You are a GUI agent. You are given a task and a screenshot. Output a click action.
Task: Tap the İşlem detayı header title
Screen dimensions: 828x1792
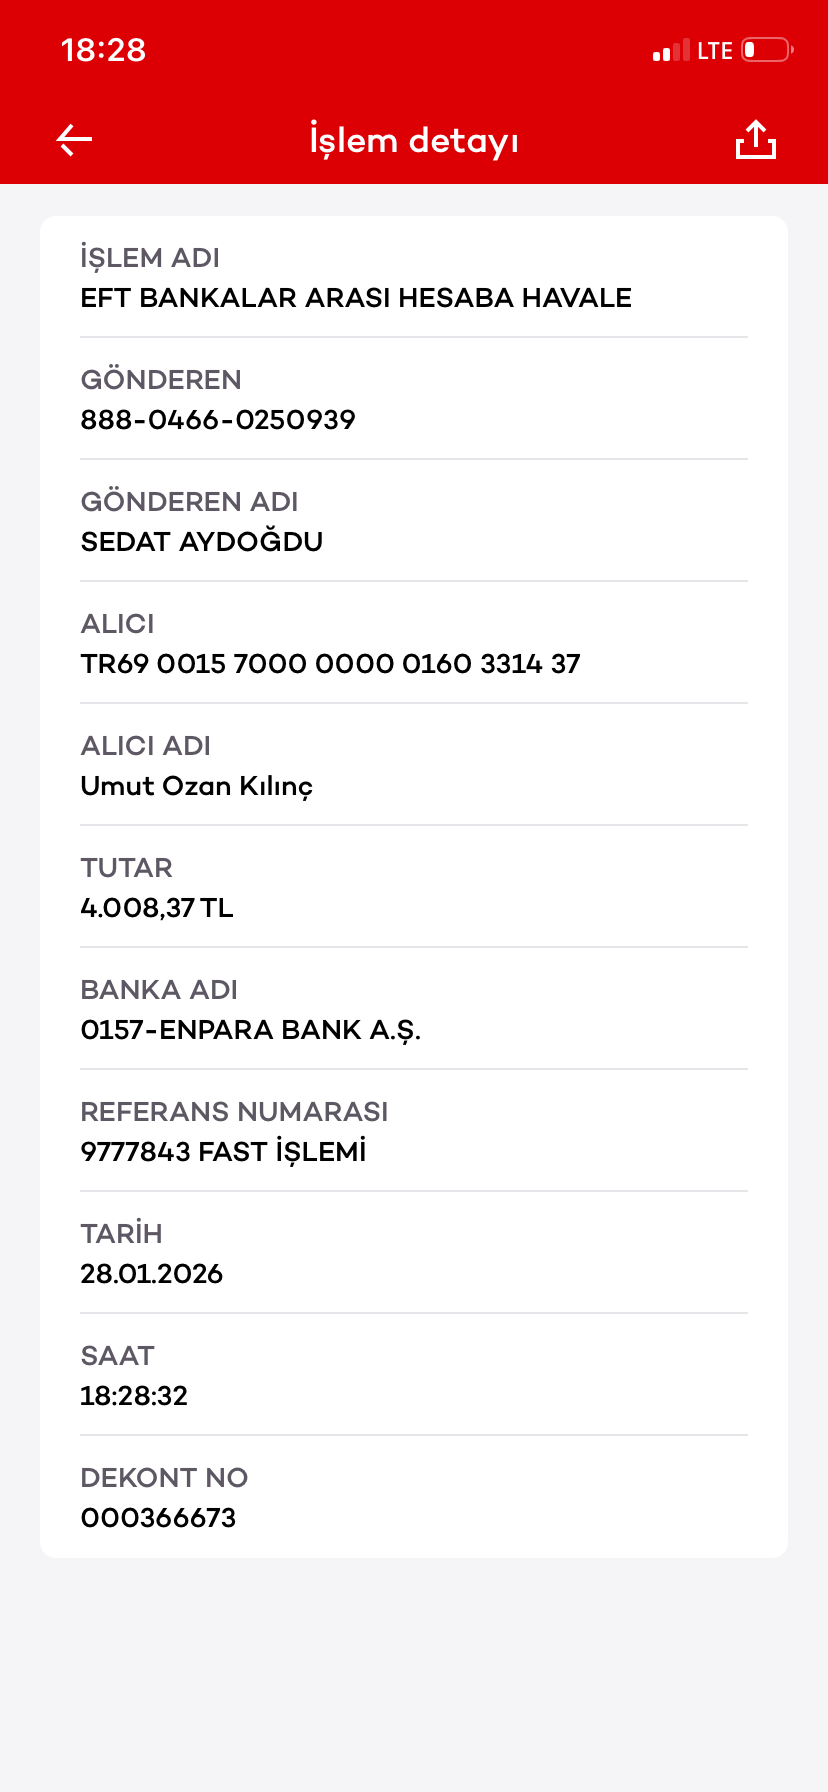coord(414,141)
